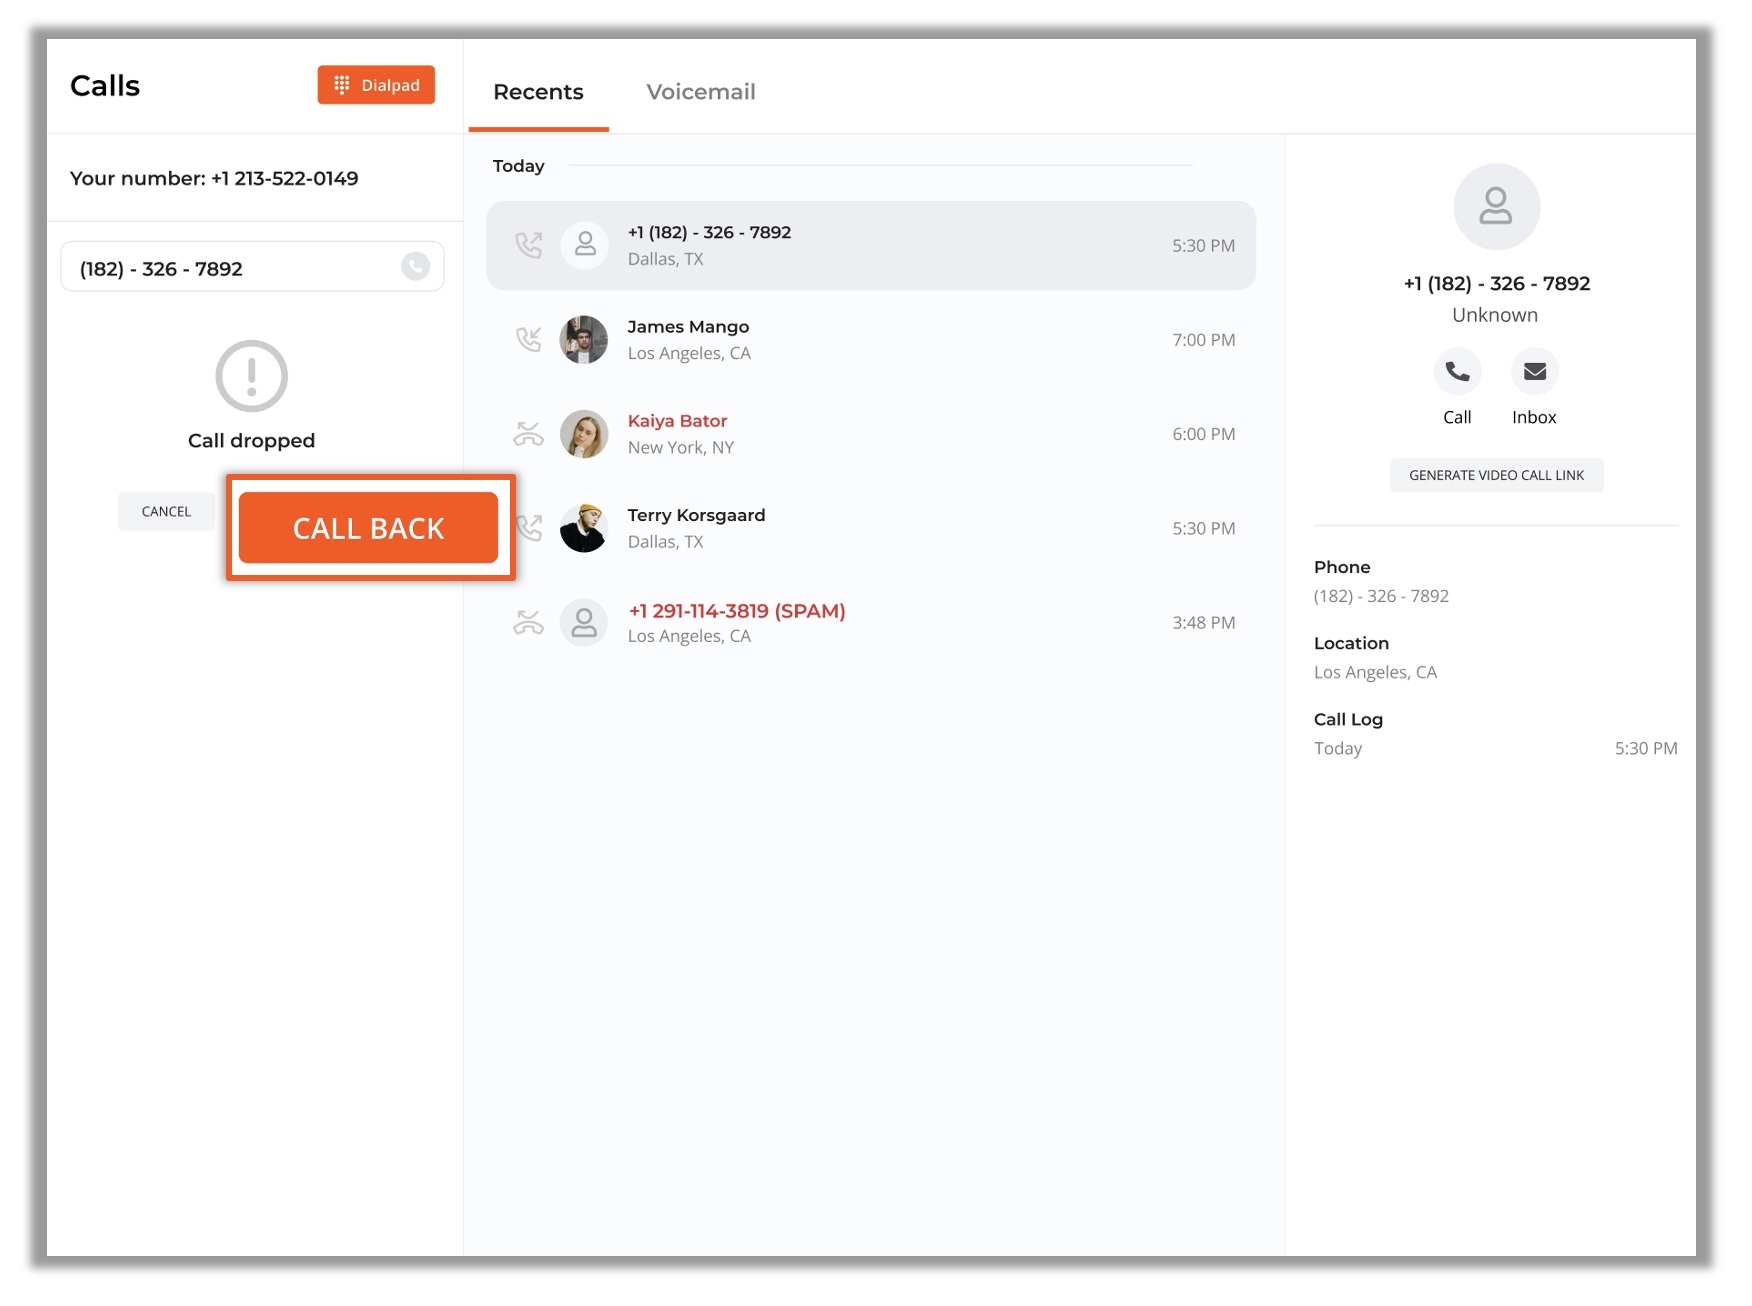Switch to the Voicemail tab
The image size is (1752, 1306).
(701, 92)
